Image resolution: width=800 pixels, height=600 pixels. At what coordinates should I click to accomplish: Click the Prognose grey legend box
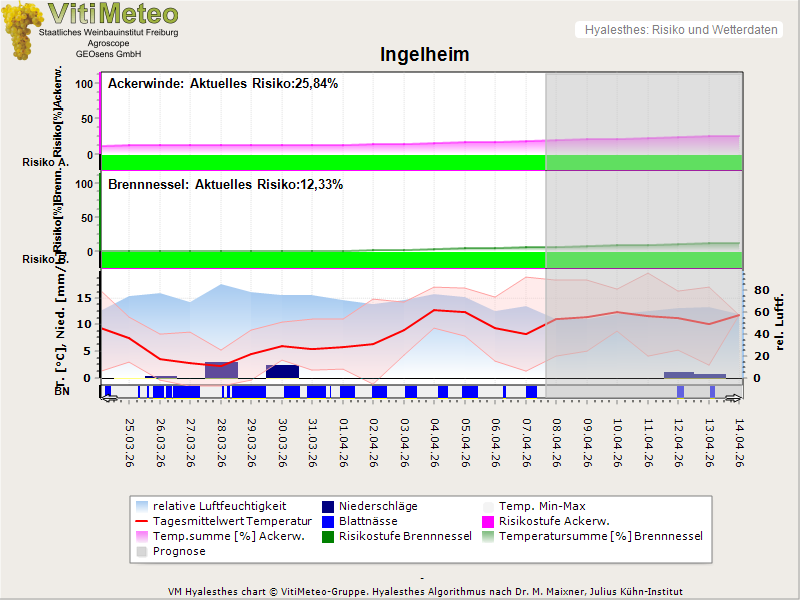point(141,551)
